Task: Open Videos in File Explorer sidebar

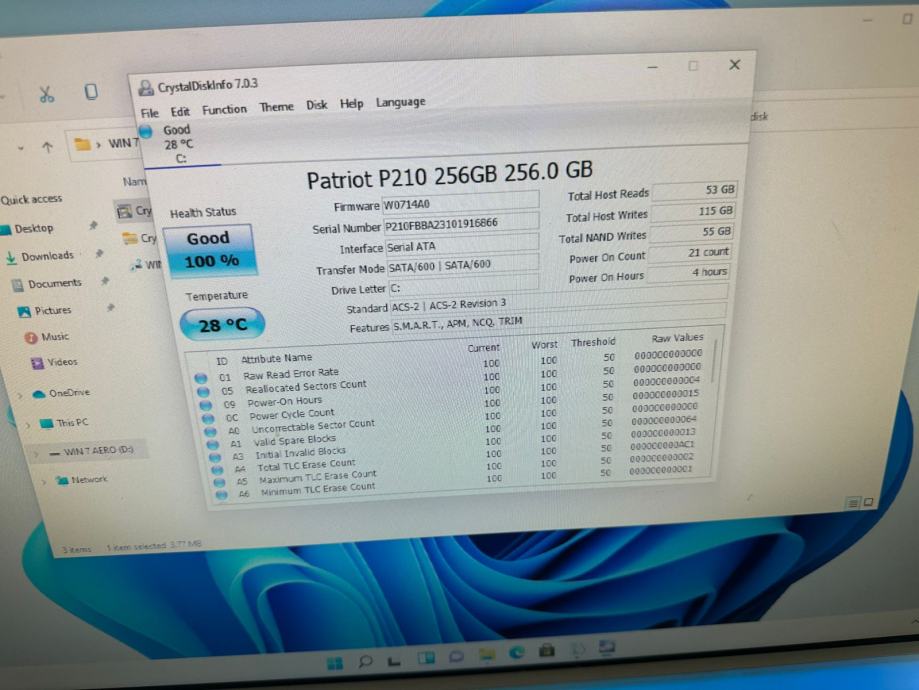Action: point(62,362)
